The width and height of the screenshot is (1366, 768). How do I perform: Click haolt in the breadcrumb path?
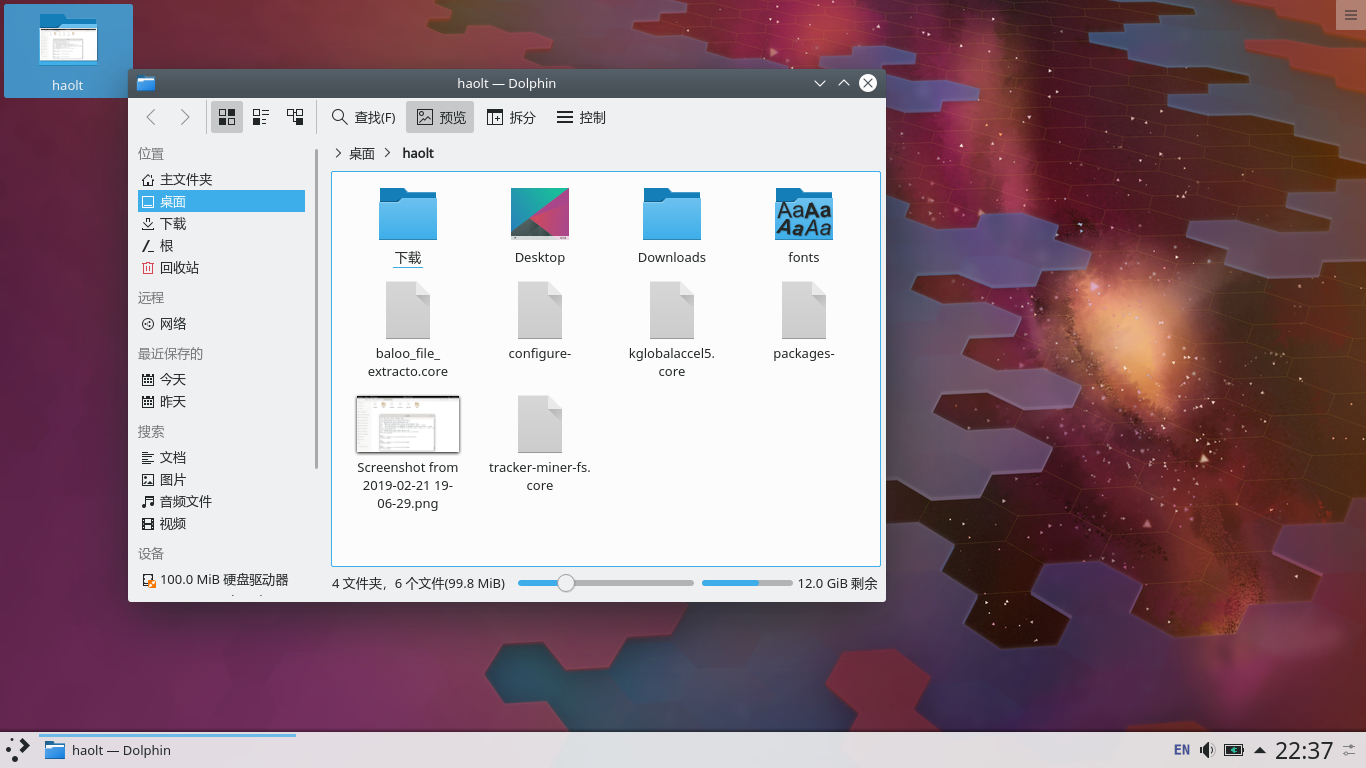pos(418,153)
